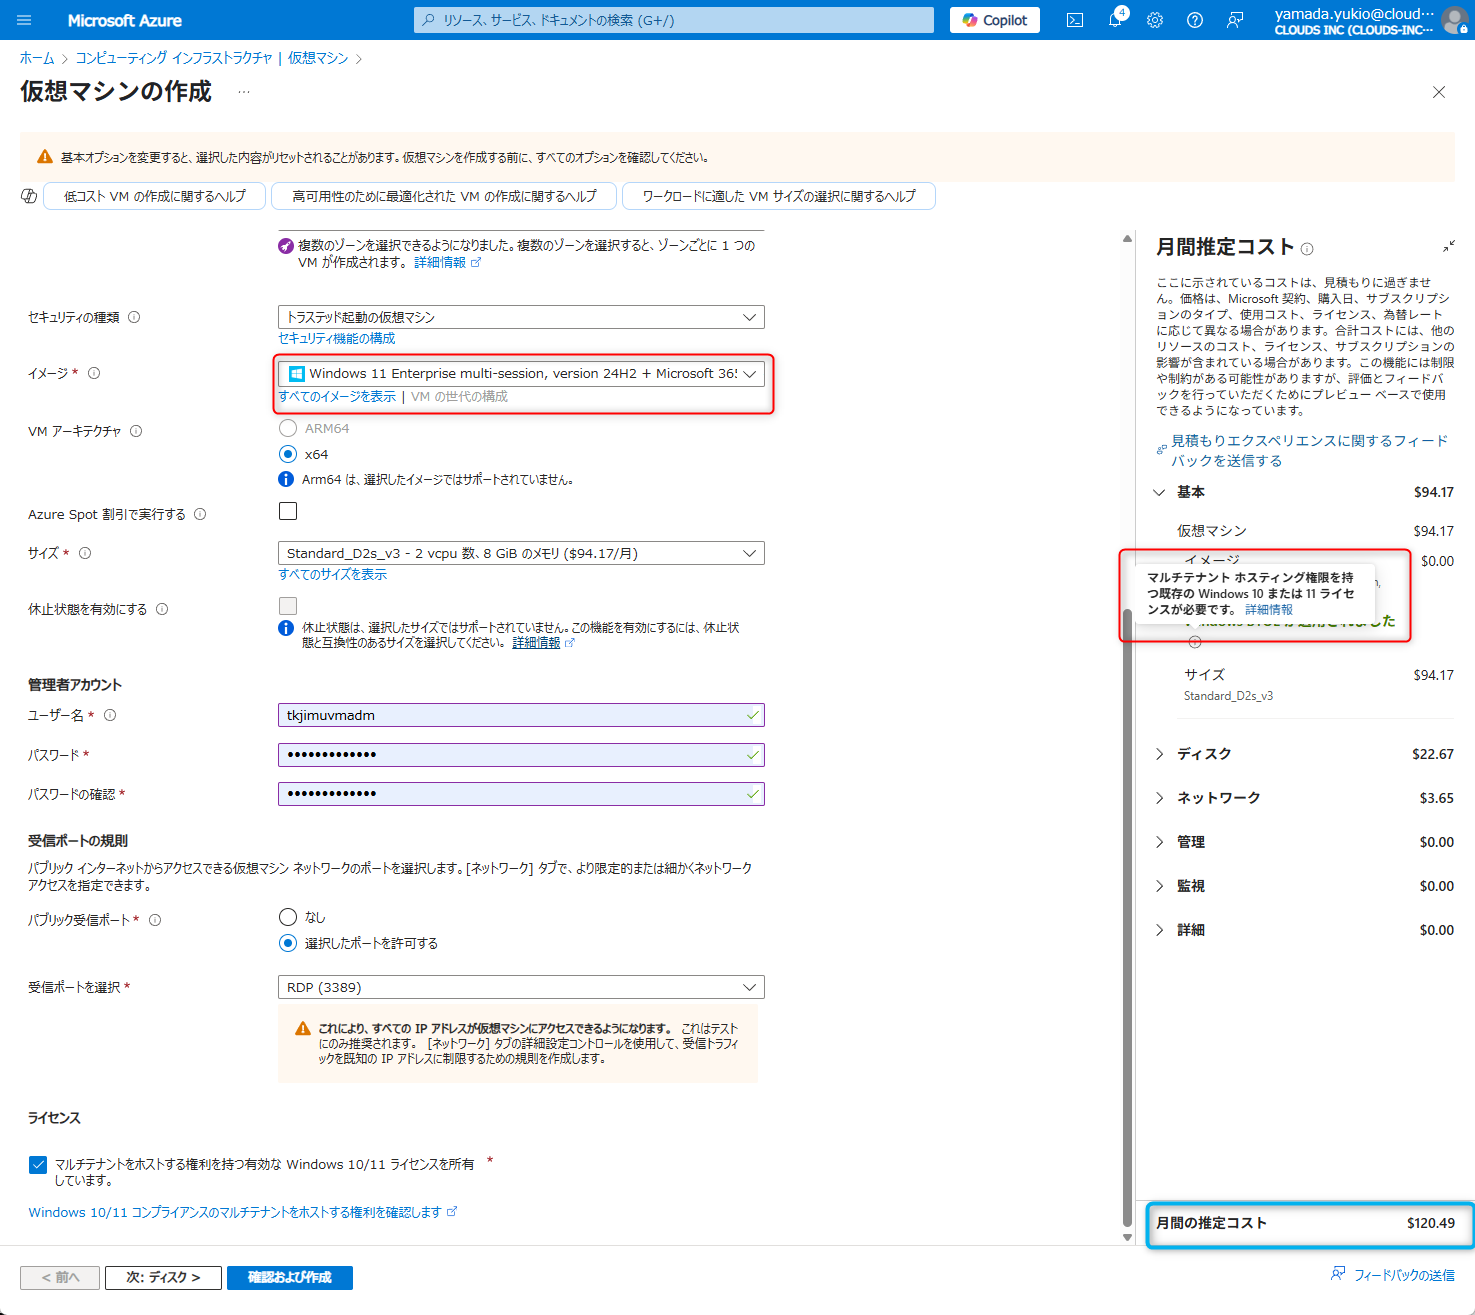The height and width of the screenshot is (1315, 1475).
Task: Enable the Azure Spot discount checkbox
Action: (x=288, y=511)
